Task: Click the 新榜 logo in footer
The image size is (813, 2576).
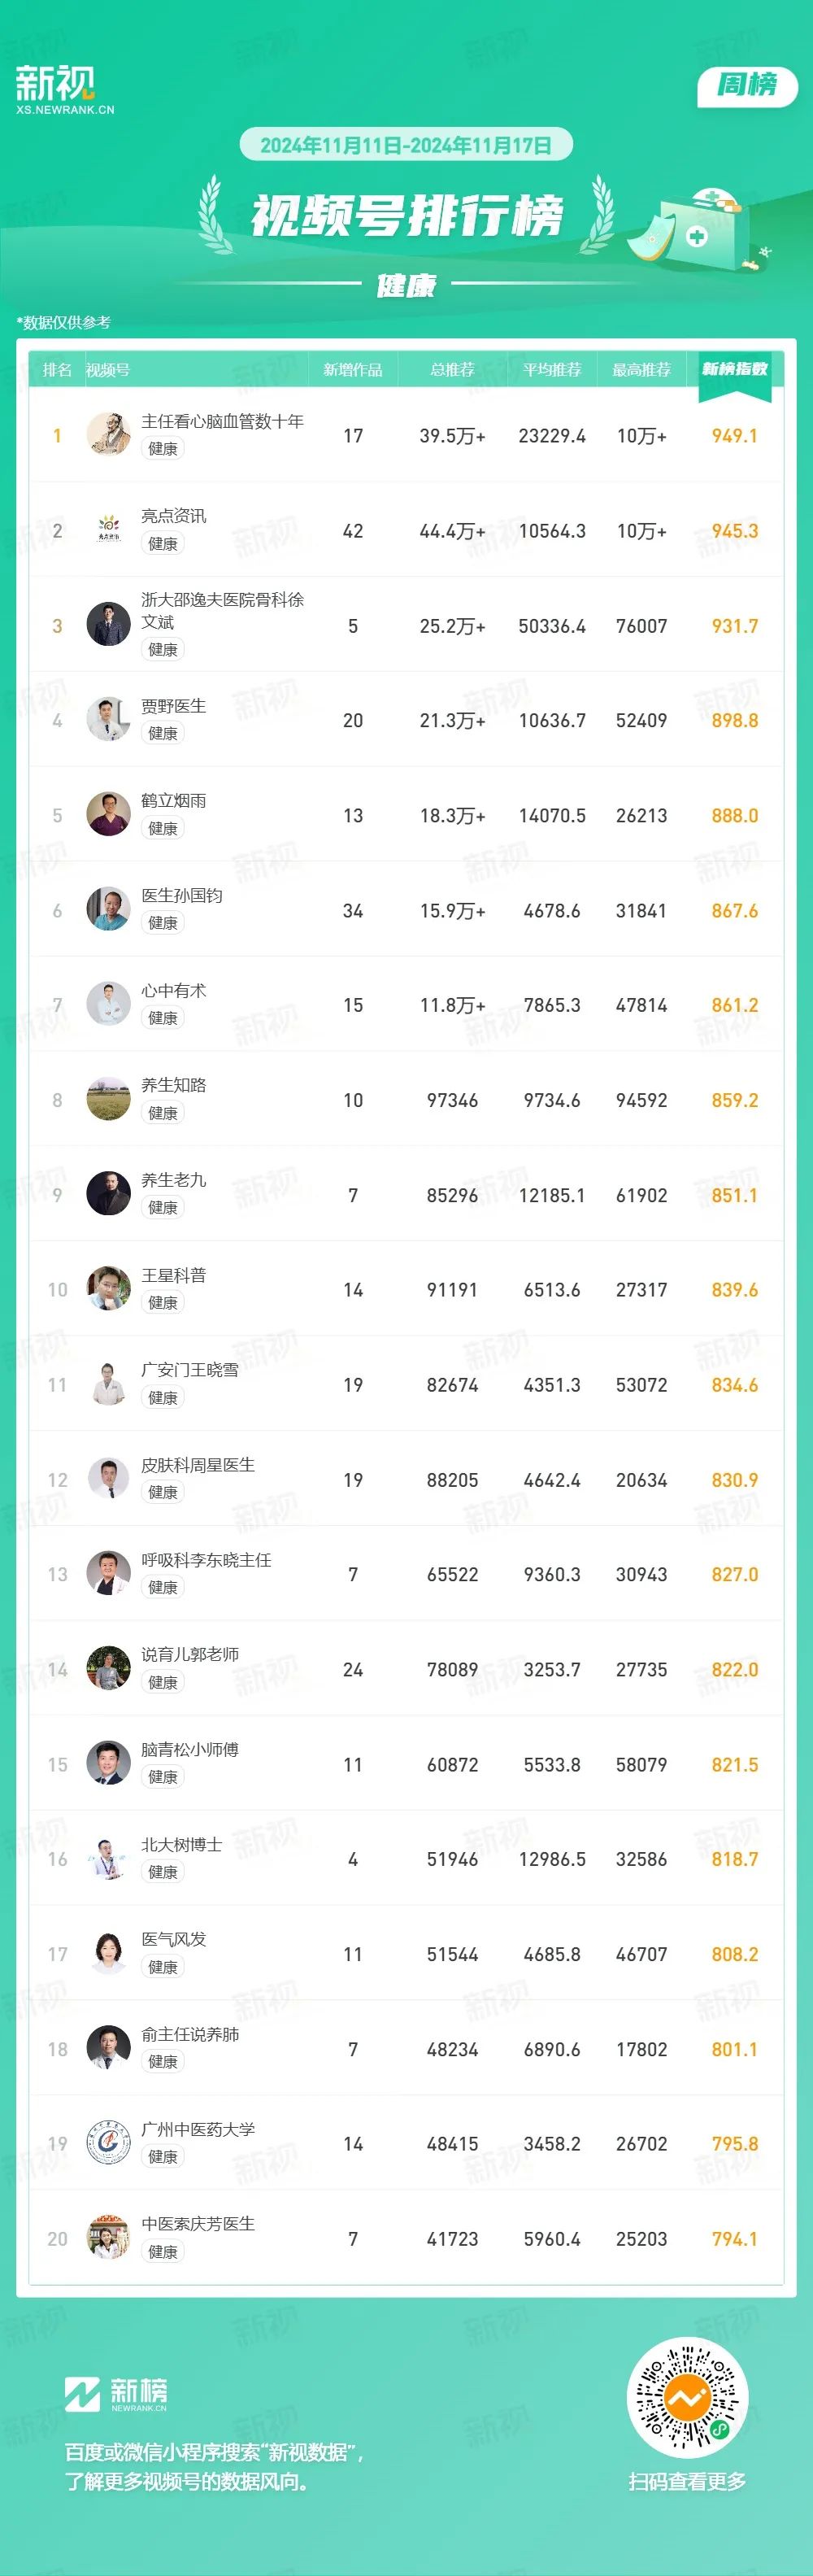Action: coord(116,2394)
